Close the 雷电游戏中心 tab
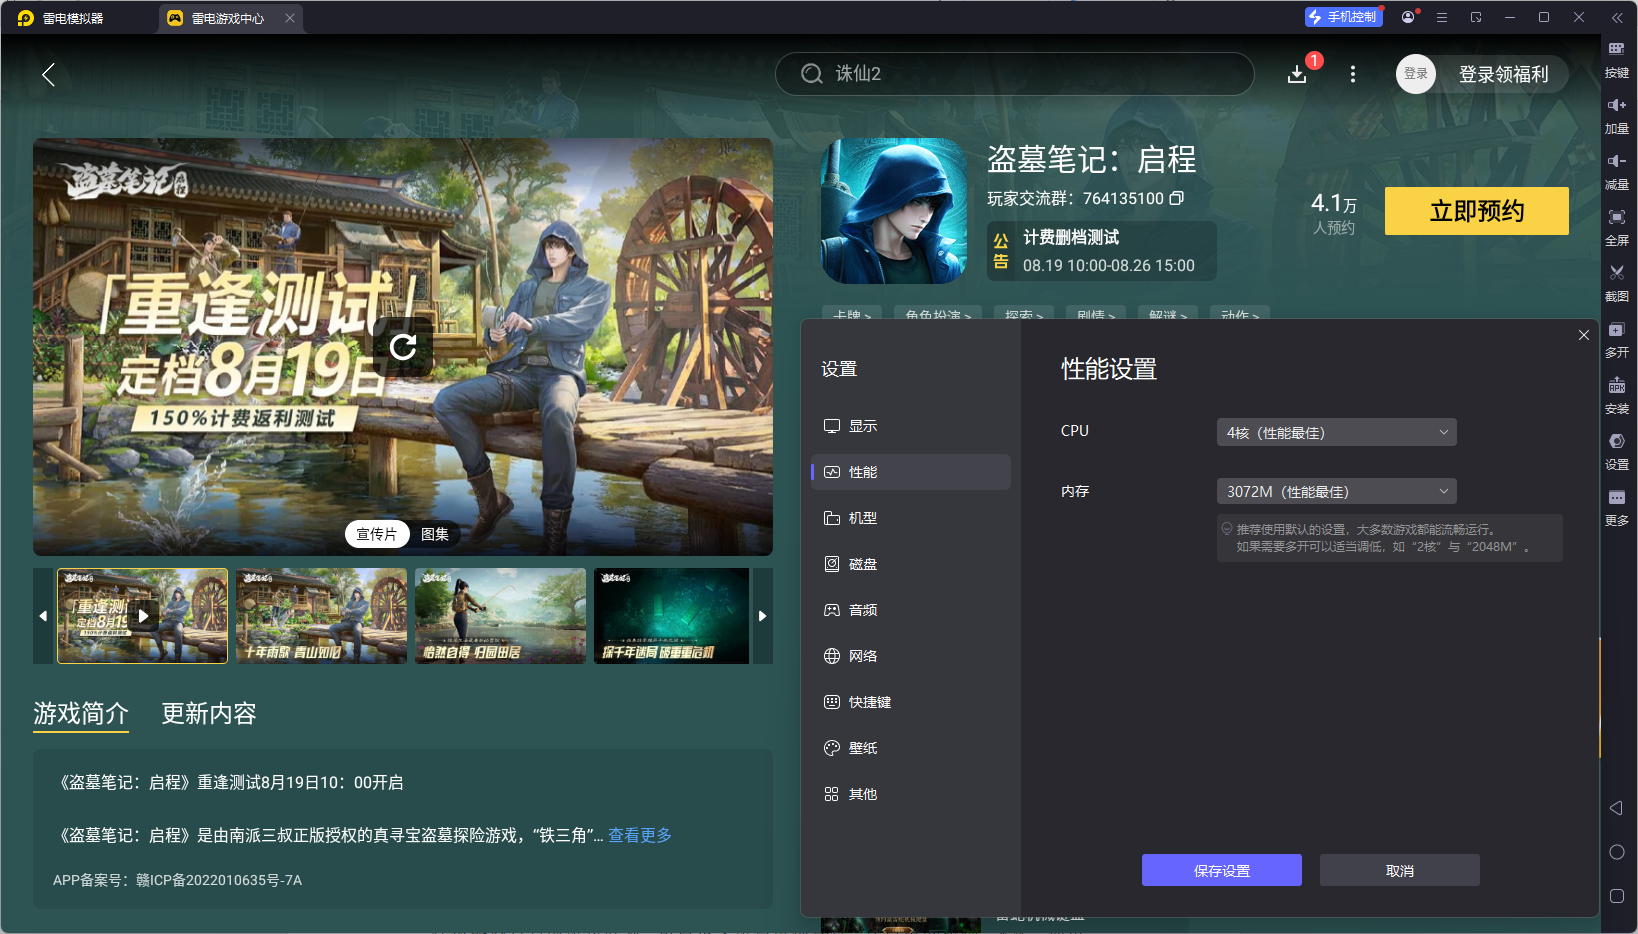 [x=290, y=18]
